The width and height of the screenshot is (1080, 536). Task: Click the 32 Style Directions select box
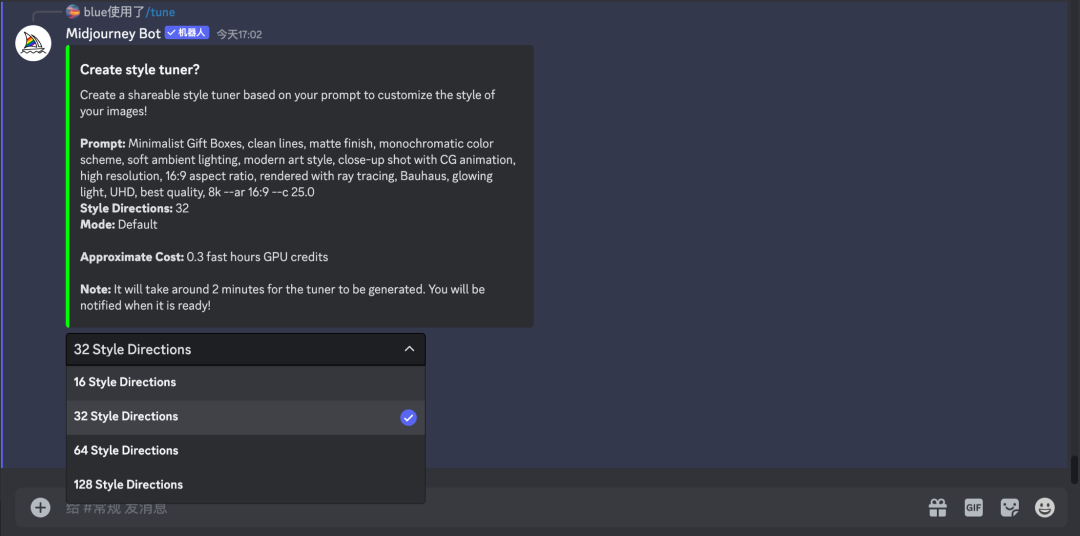pyautogui.click(x=246, y=349)
